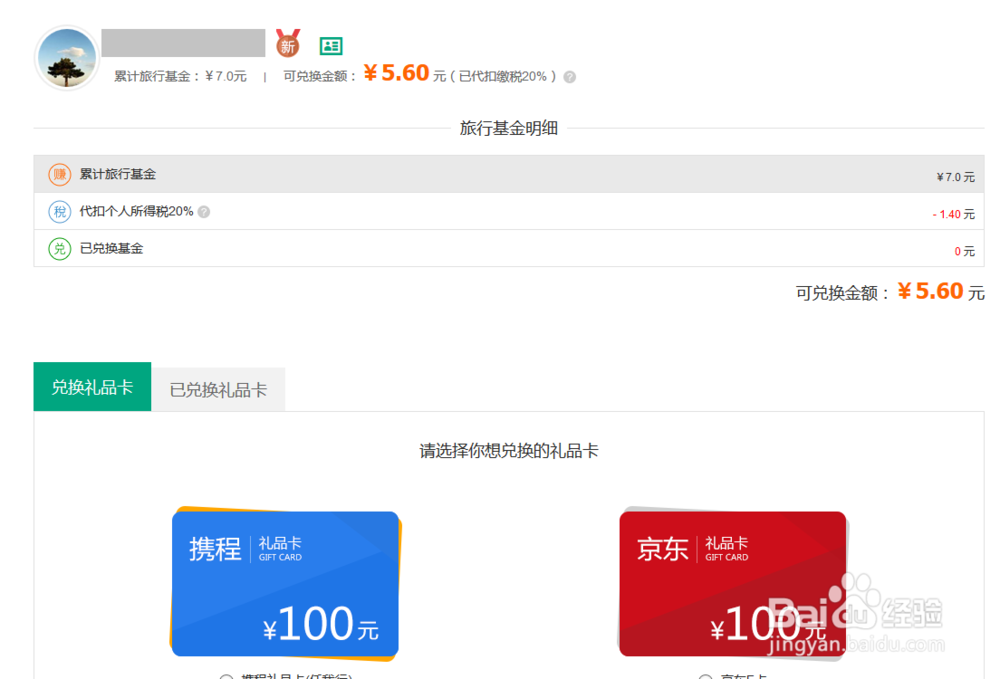Click the green 兑 circle icon

[x=59, y=249]
